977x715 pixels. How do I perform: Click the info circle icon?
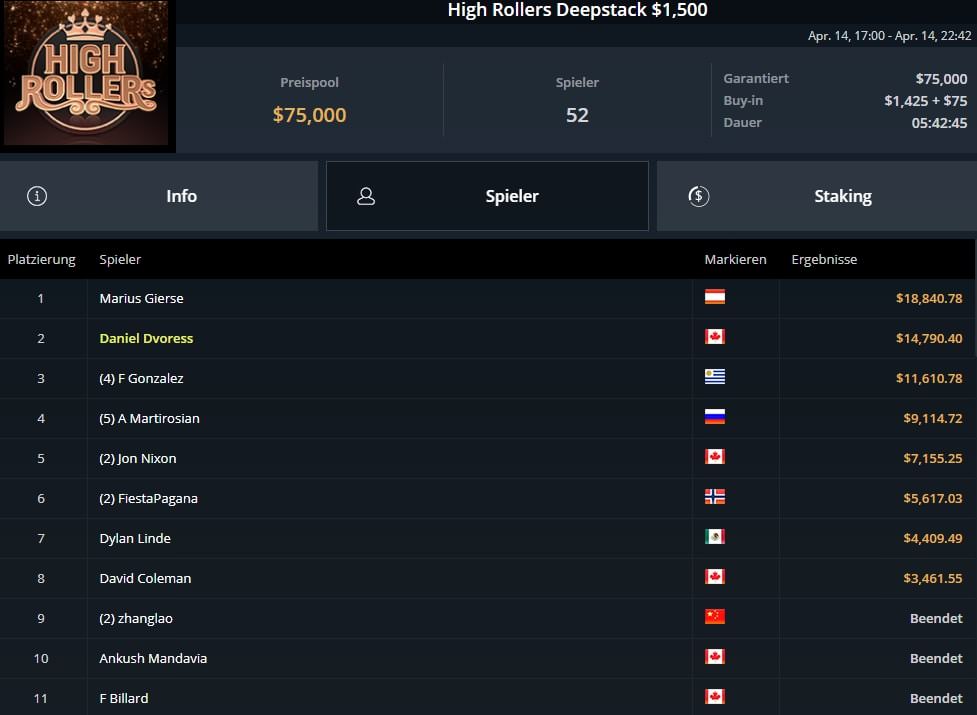(37, 196)
